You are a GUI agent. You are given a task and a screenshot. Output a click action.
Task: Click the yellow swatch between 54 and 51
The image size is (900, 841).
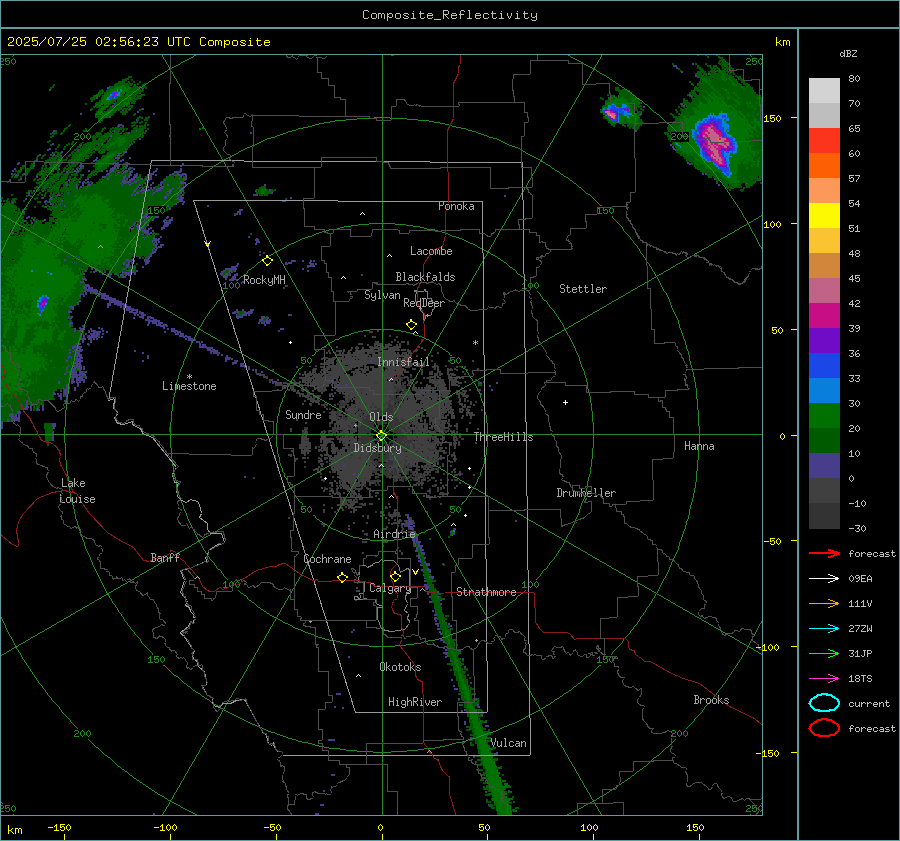tap(824, 215)
